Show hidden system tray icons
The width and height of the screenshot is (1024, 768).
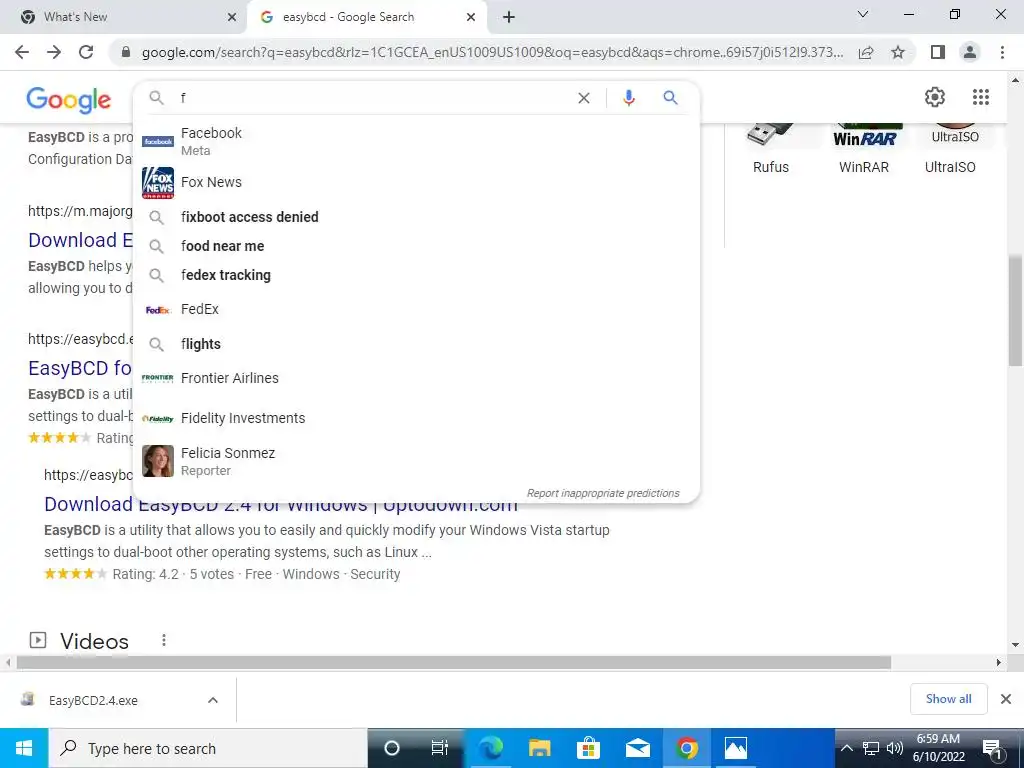[846, 748]
